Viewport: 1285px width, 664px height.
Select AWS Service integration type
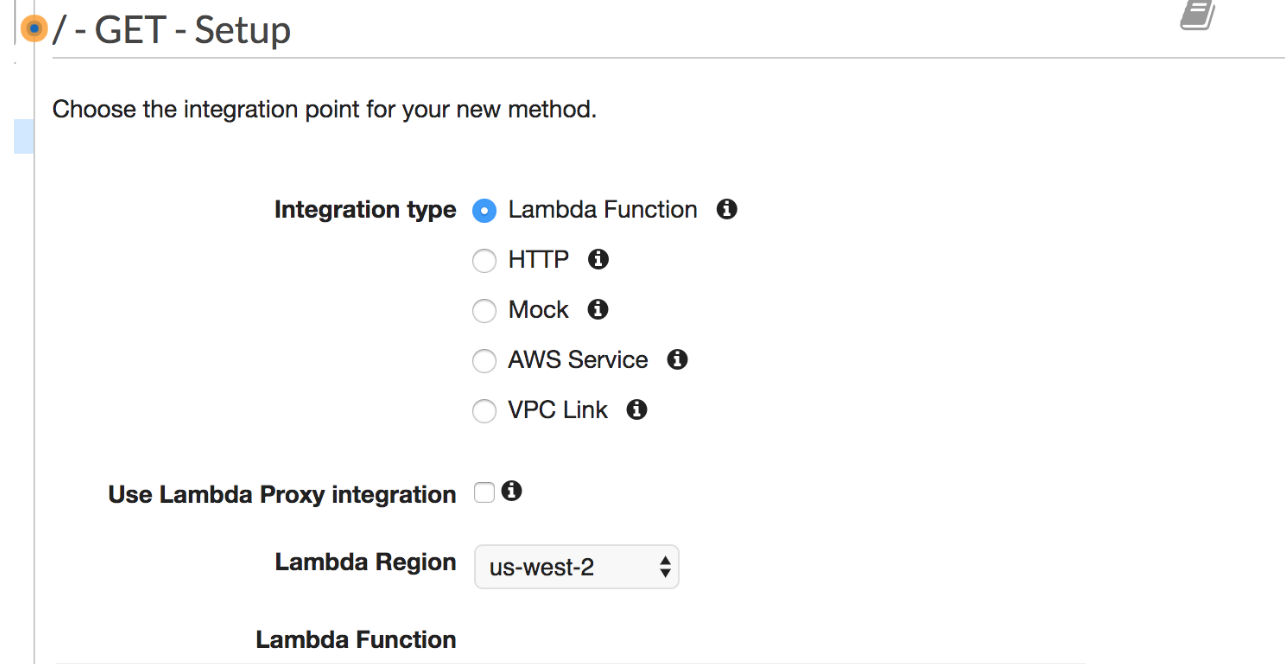coord(484,361)
